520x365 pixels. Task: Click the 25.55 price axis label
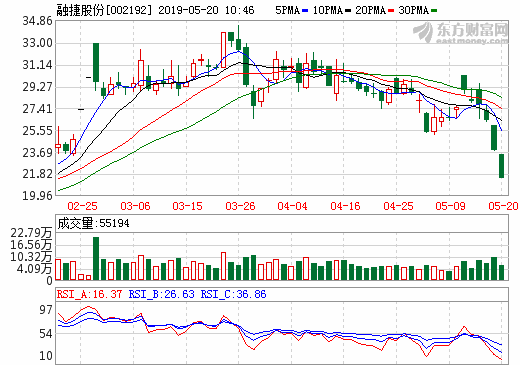[37, 130]
